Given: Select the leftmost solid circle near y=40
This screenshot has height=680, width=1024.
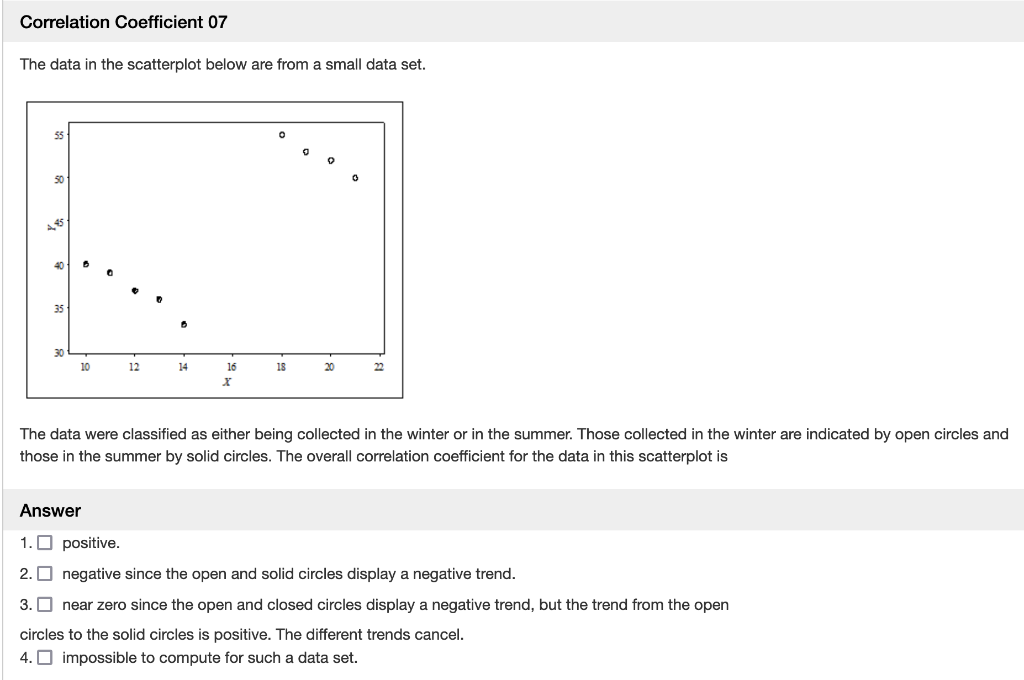Looking at the screenshot, I should tap(86, 264).
